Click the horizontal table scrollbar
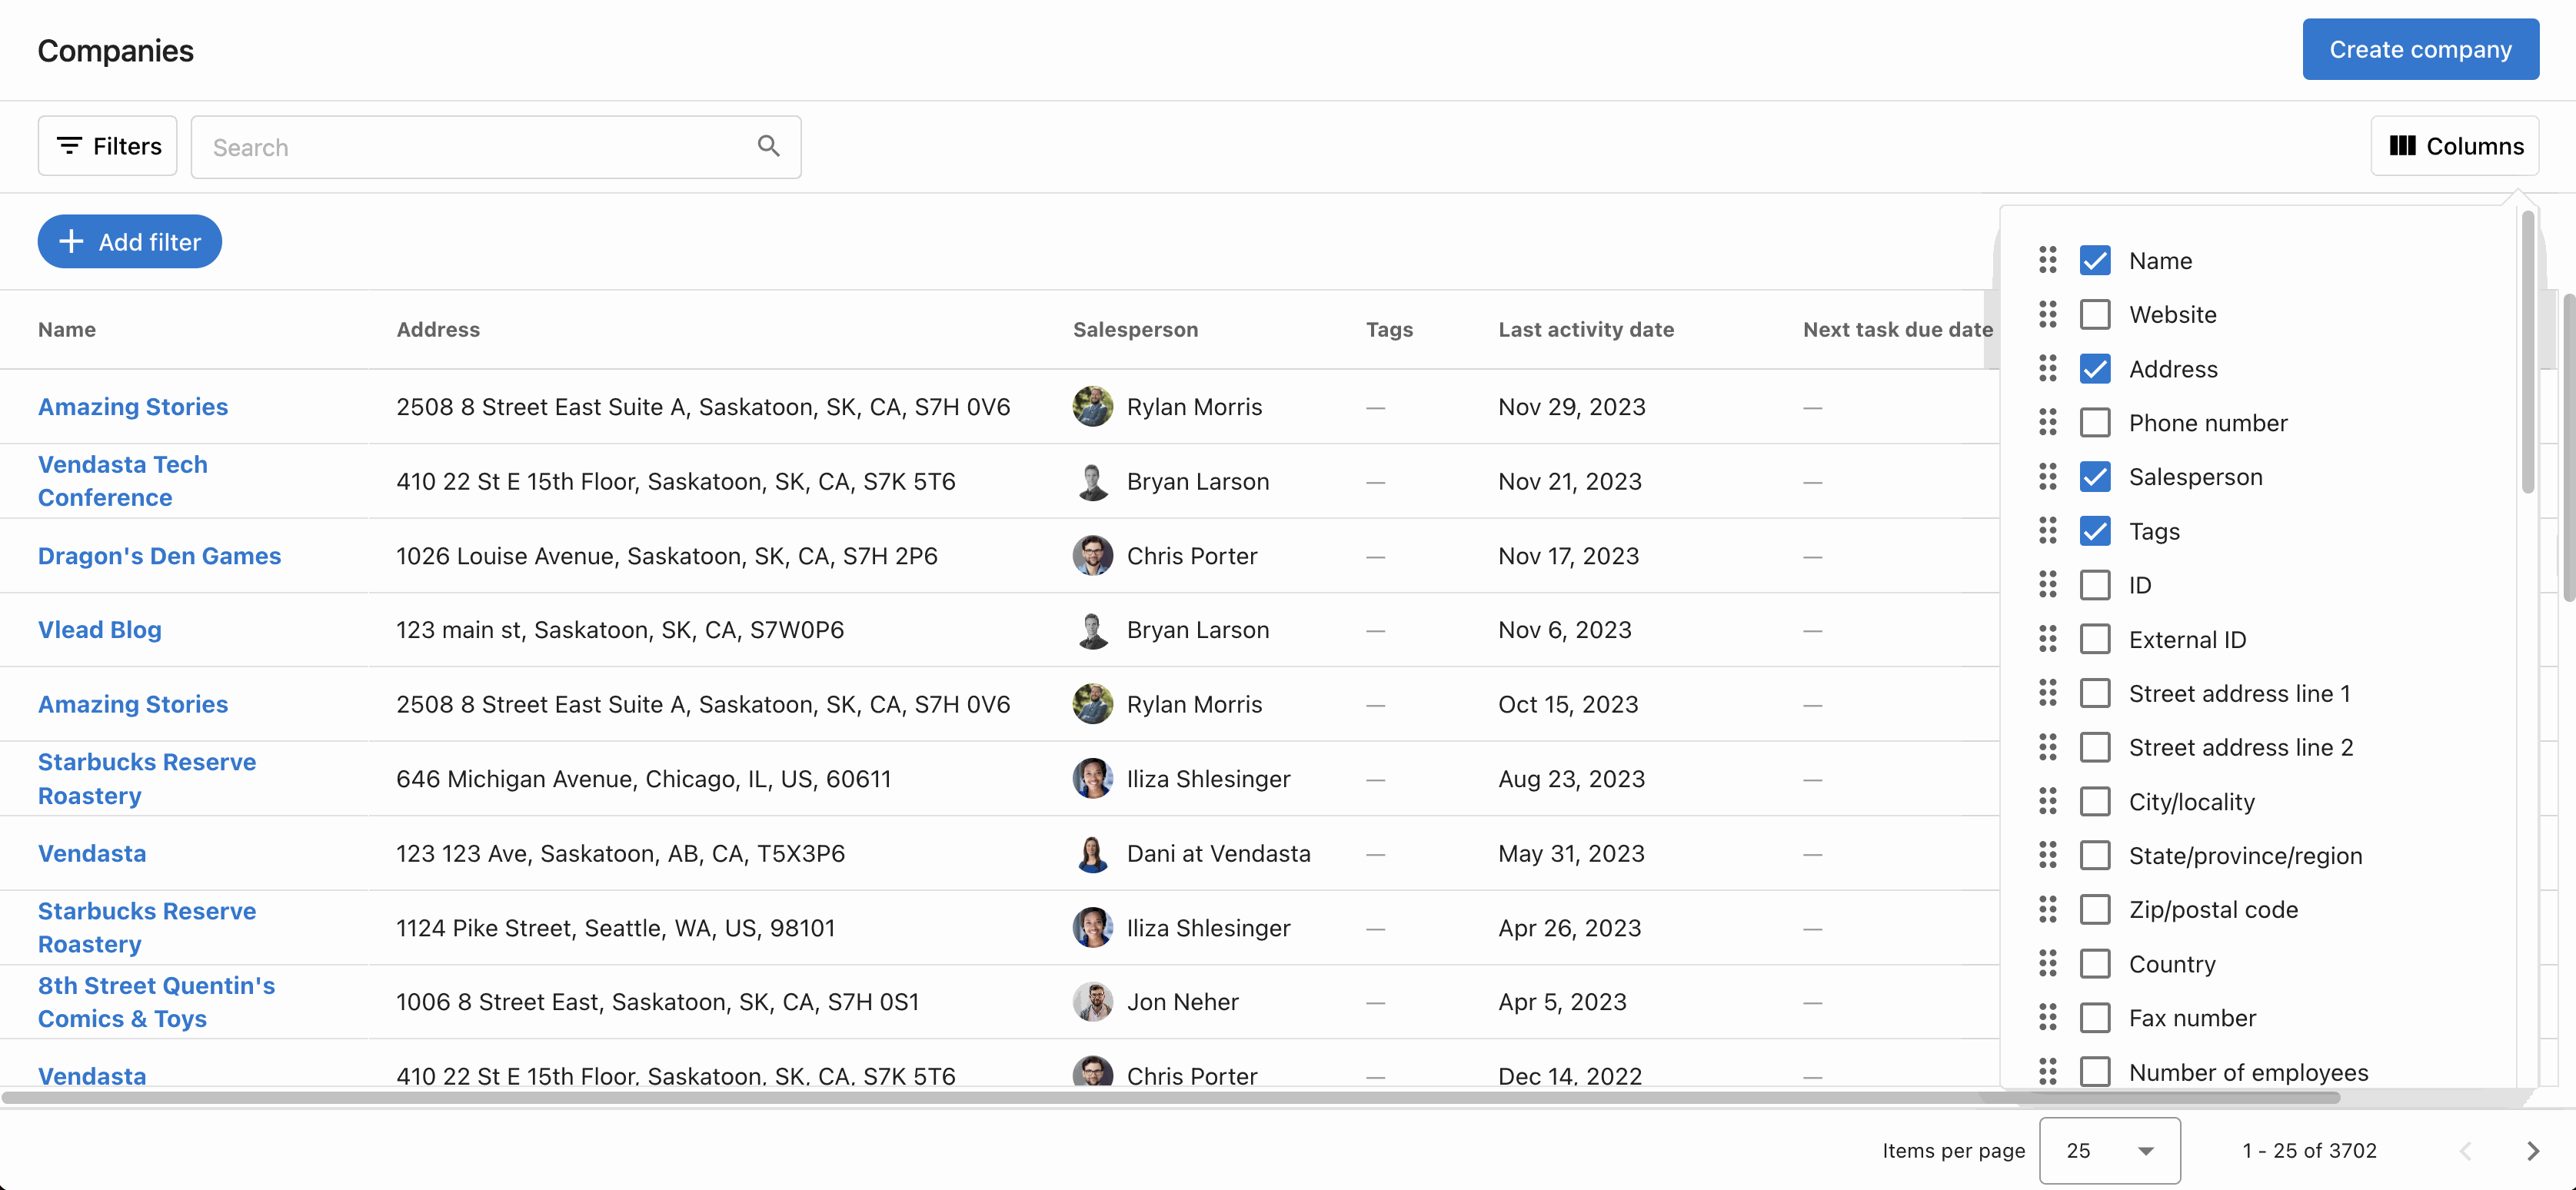 click(x=1170, y=1097)
